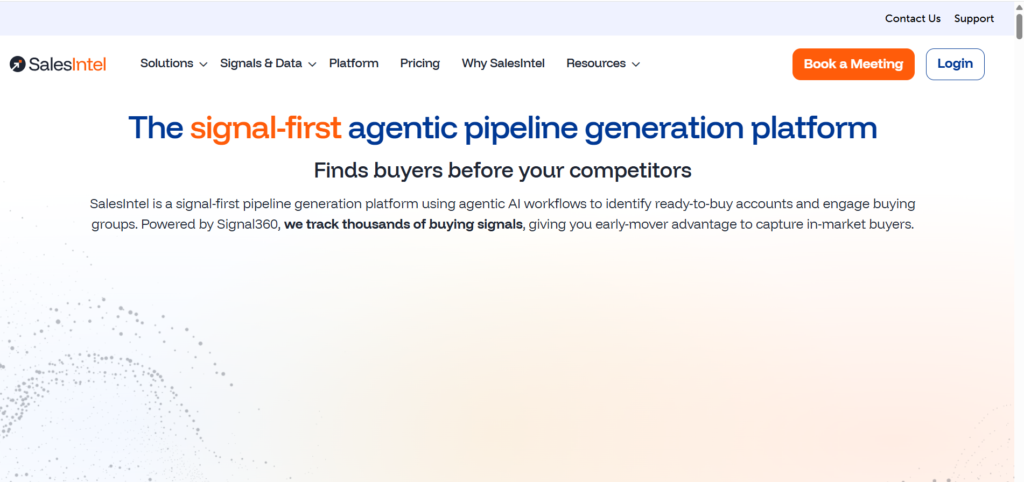Image resolution: width=1024 pixels, height=482 pixels.
Task: Click the orange 'signal-first' headline text
Action: coord(266,127)
